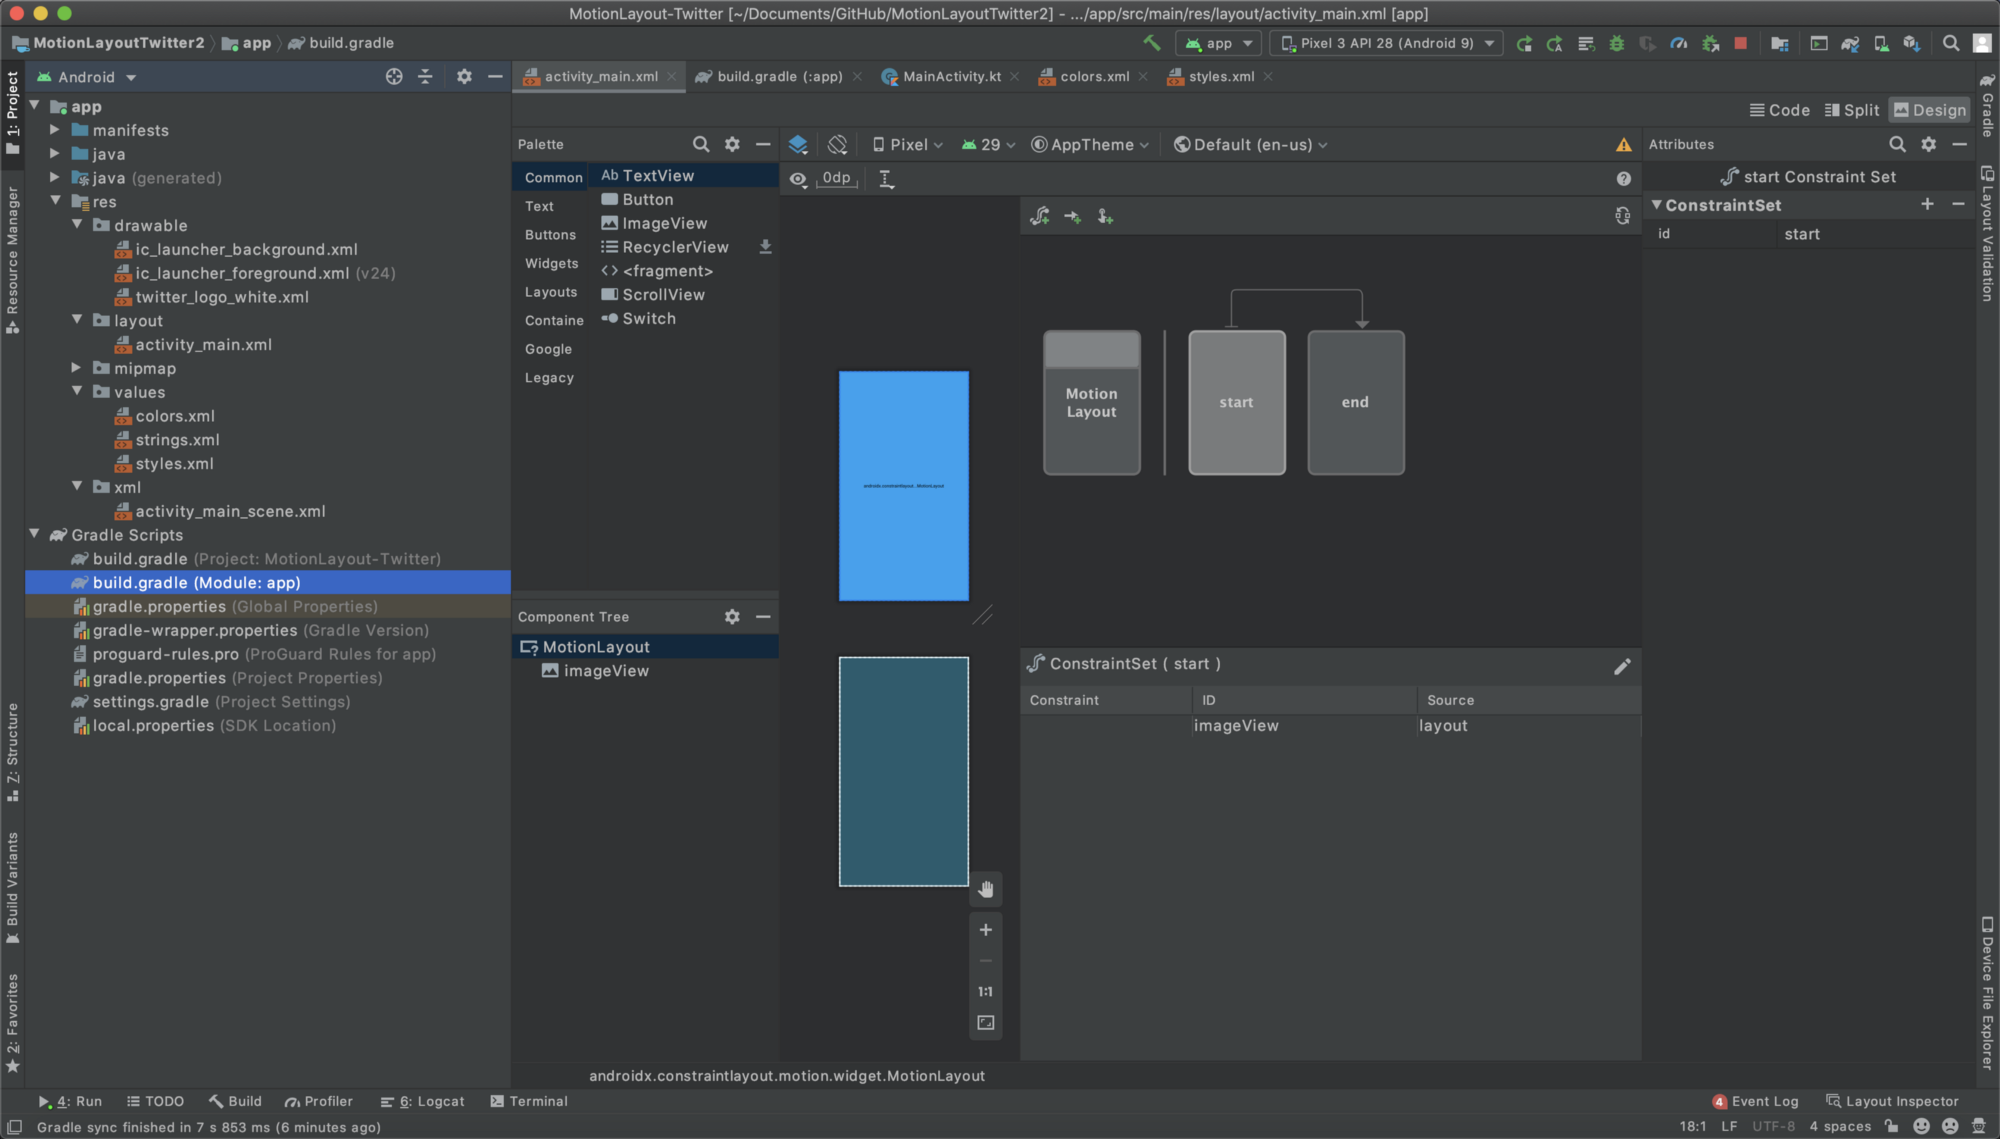Image resolution: width=2000 pixels, height=1139 pixels.
Task: Click the pan hand tool icon
Action: tap(986, 889)
